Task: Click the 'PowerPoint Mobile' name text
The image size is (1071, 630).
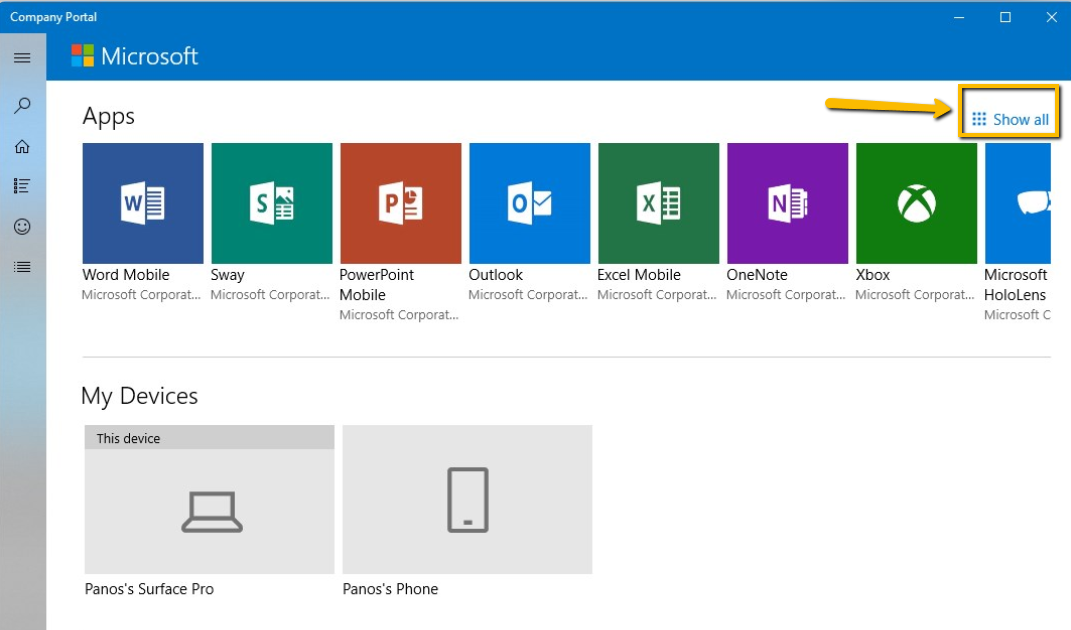Action: coord(376,284)
